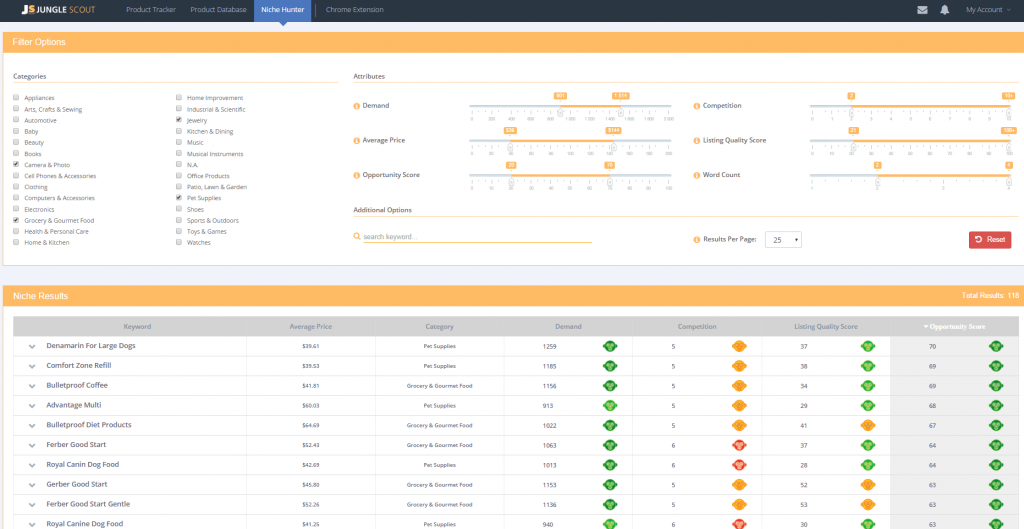Sort by the Keyword column header
The height and width of the screenshot is (529, 1024).
tap(137, 327)
